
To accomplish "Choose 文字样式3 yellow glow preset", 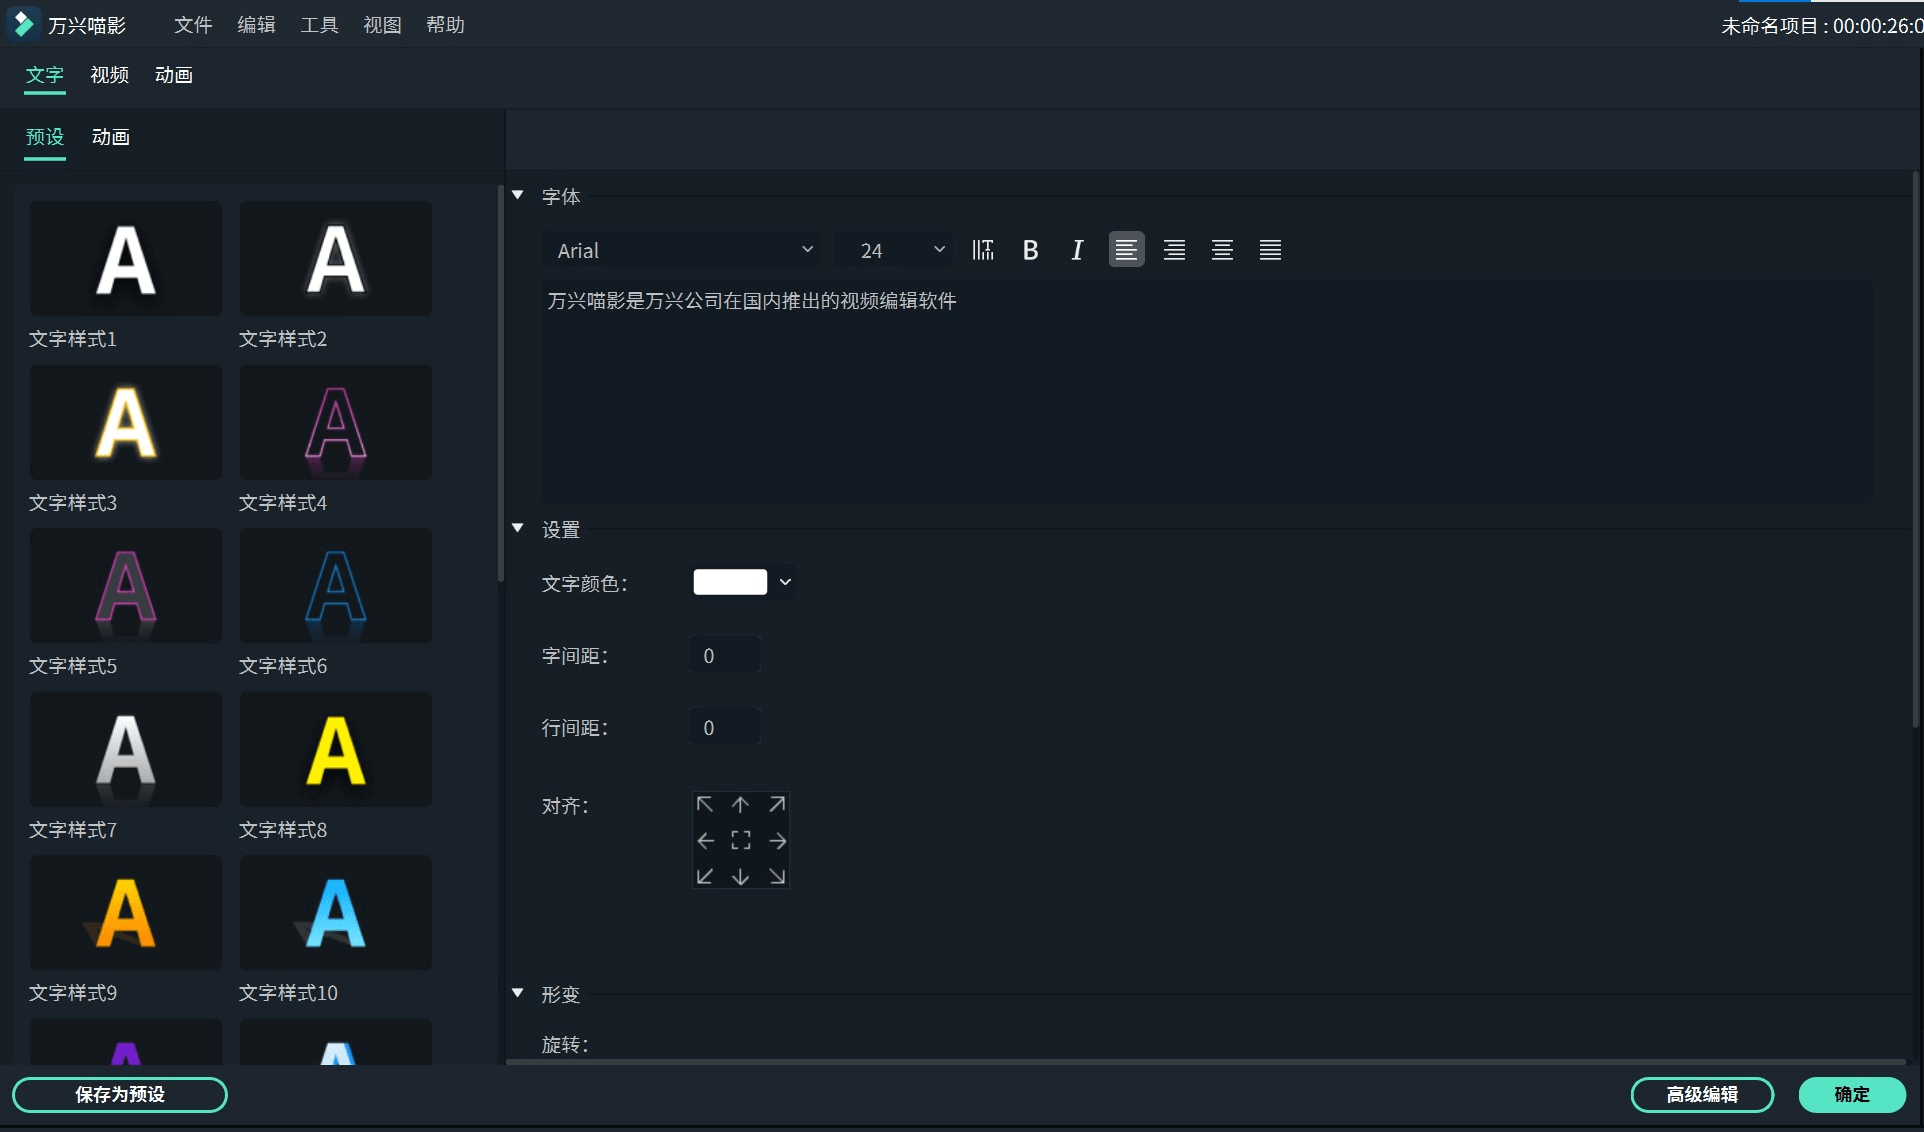I will [126, 422].
